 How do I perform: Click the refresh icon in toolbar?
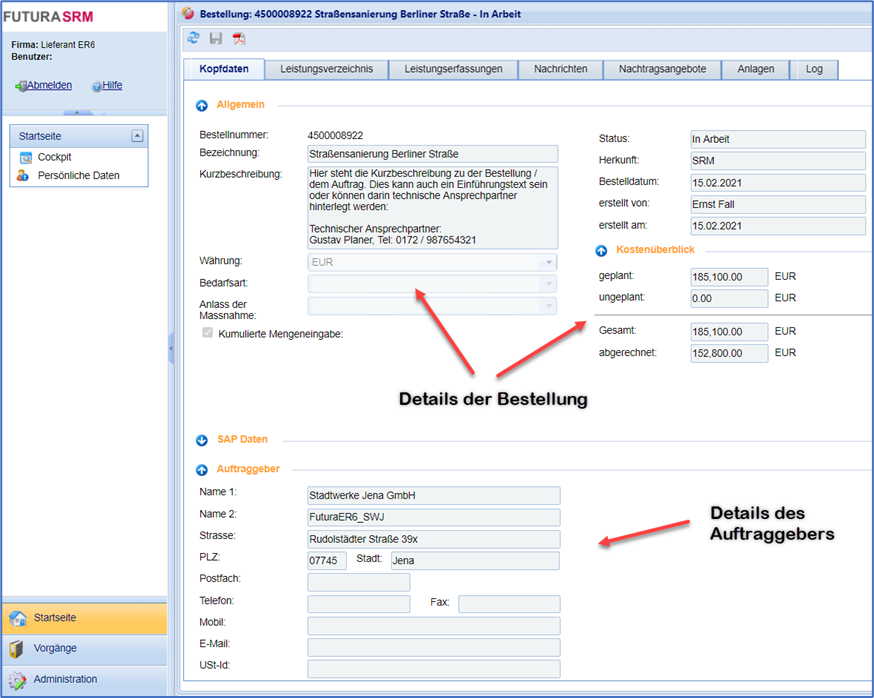(193, 38)
